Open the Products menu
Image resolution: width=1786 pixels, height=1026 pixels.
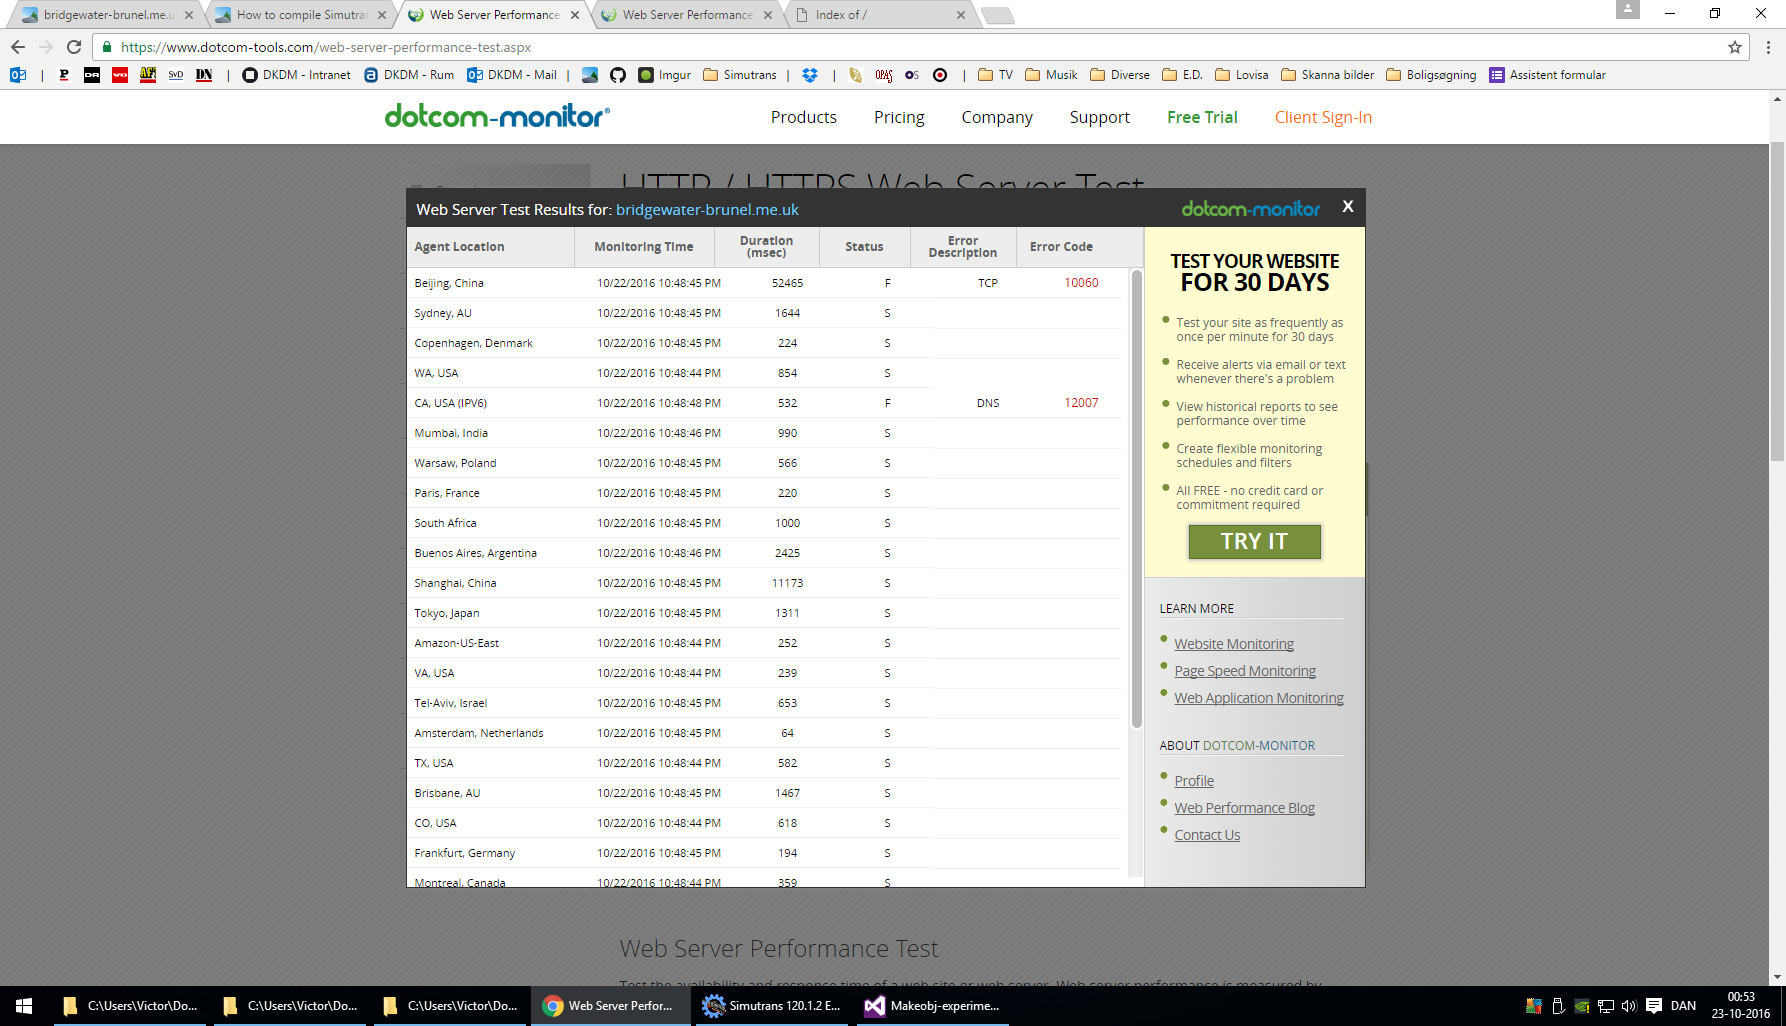click(x=804, y=117)
